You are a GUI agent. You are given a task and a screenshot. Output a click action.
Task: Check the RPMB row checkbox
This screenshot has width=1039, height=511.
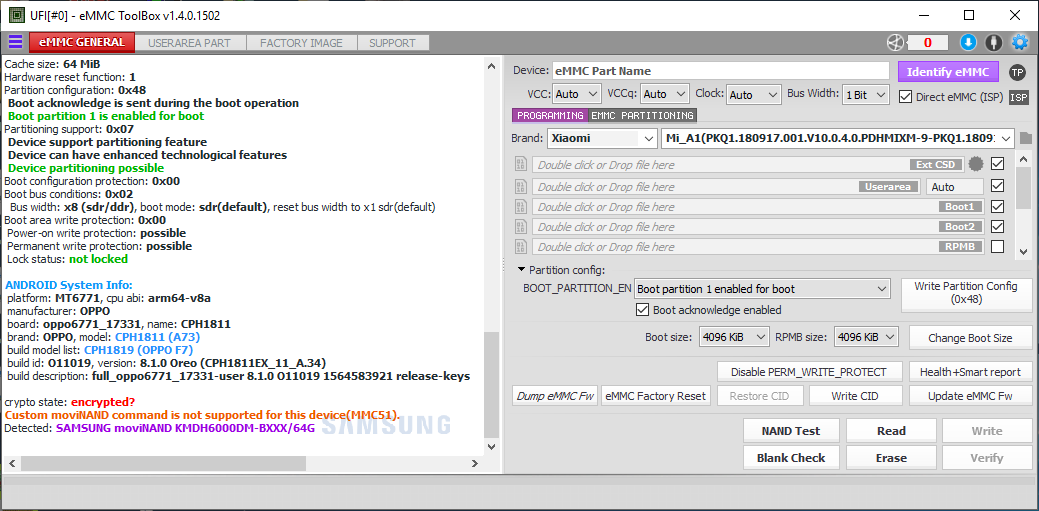pos(997,247)
